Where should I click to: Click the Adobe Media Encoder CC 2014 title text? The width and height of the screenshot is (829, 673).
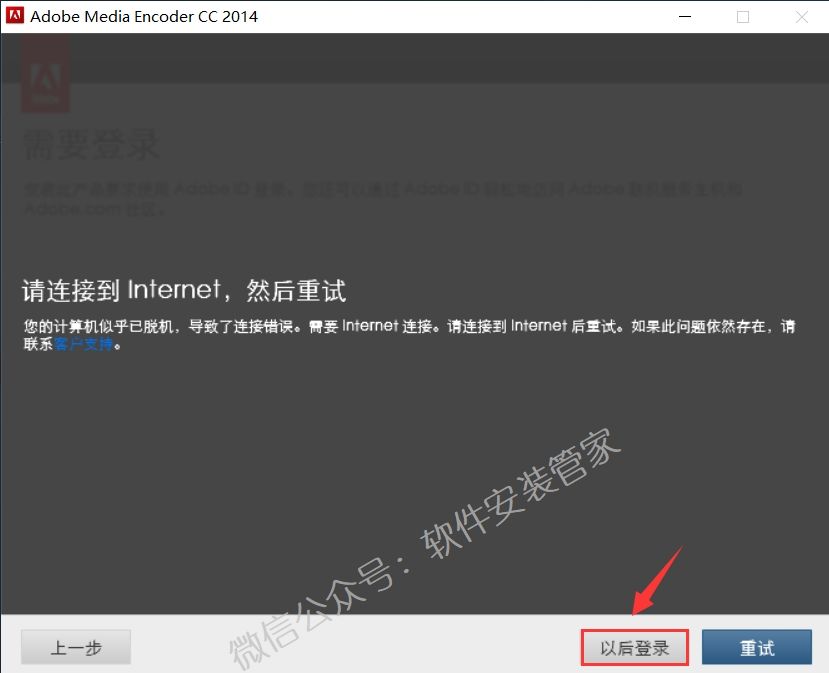144,16
